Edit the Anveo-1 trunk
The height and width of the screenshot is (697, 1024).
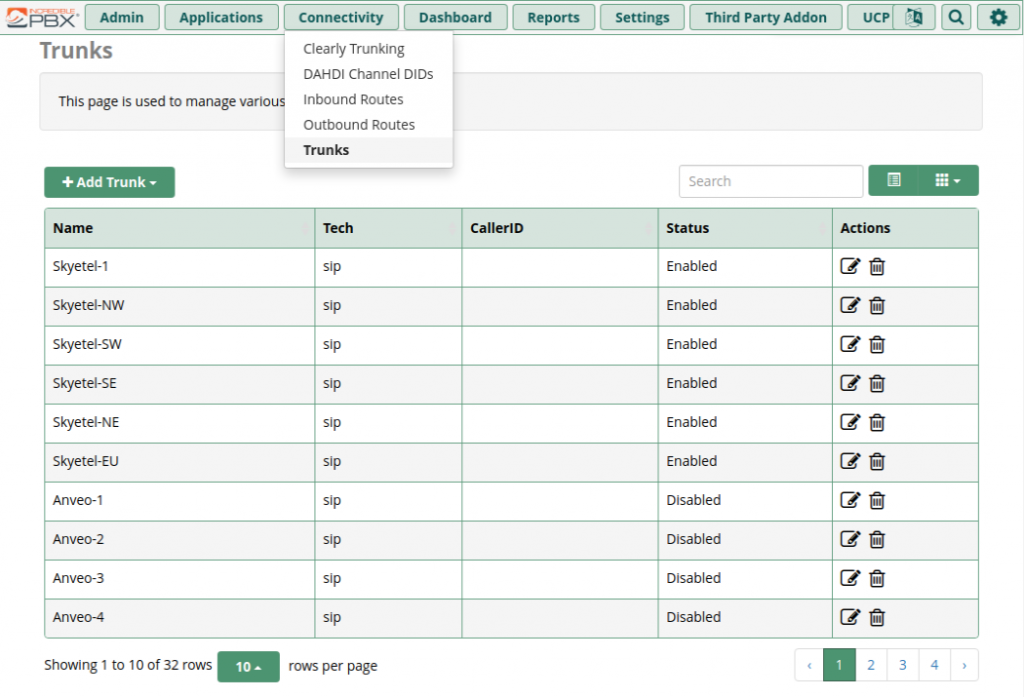click(x=850, y=500)
